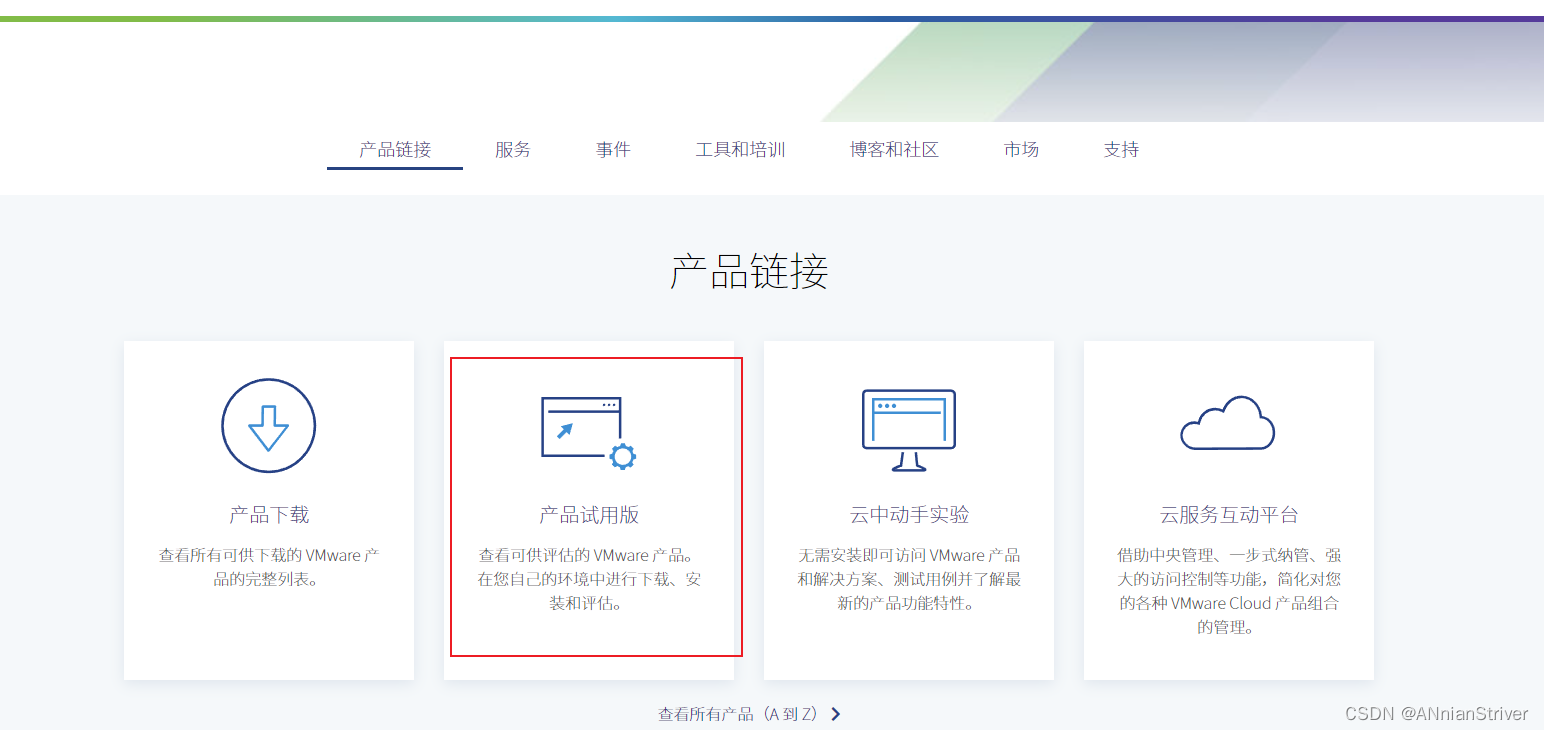Image resolution: width=1544 pixels, height=730 pixels.
Task: Click the 云服务互动平台 description text
Action: (x=1229, y=591)
